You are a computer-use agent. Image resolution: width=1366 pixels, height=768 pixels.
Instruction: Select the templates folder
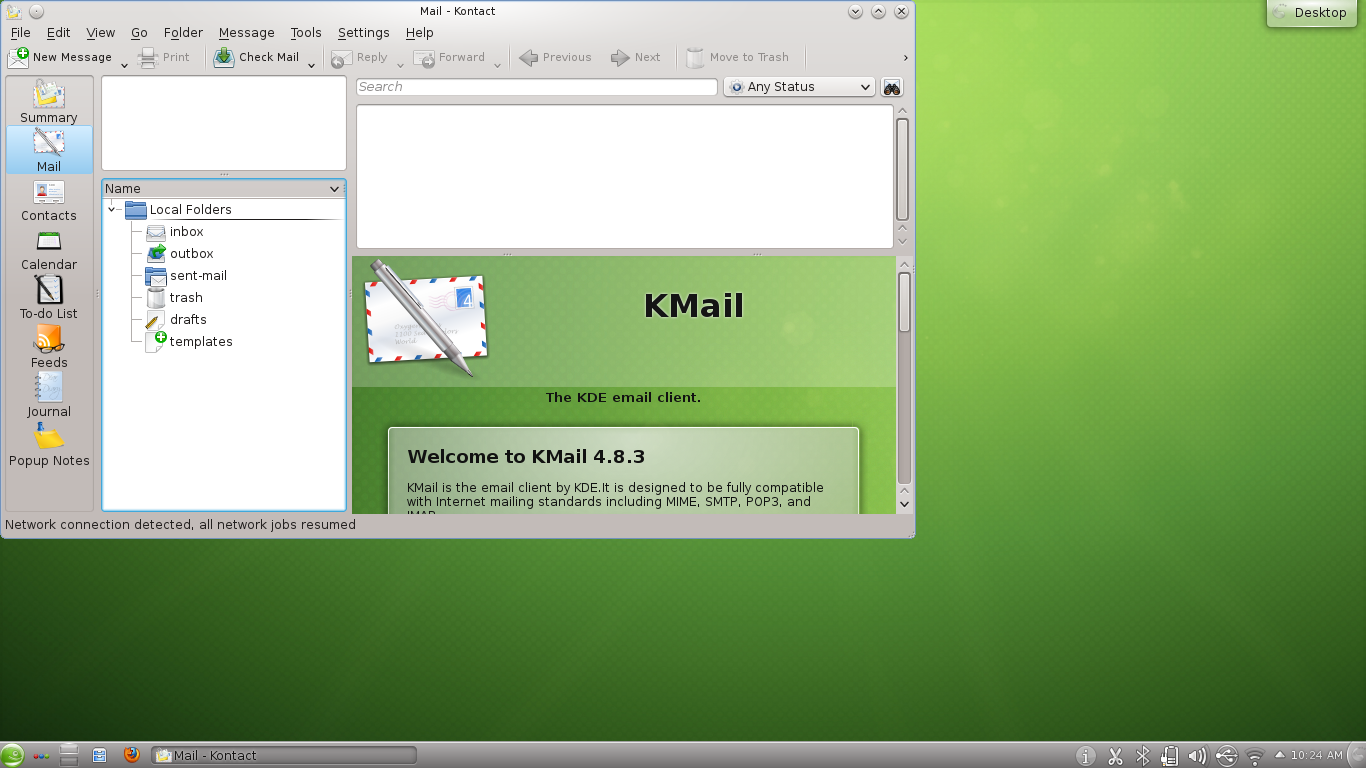click(201, 342)
